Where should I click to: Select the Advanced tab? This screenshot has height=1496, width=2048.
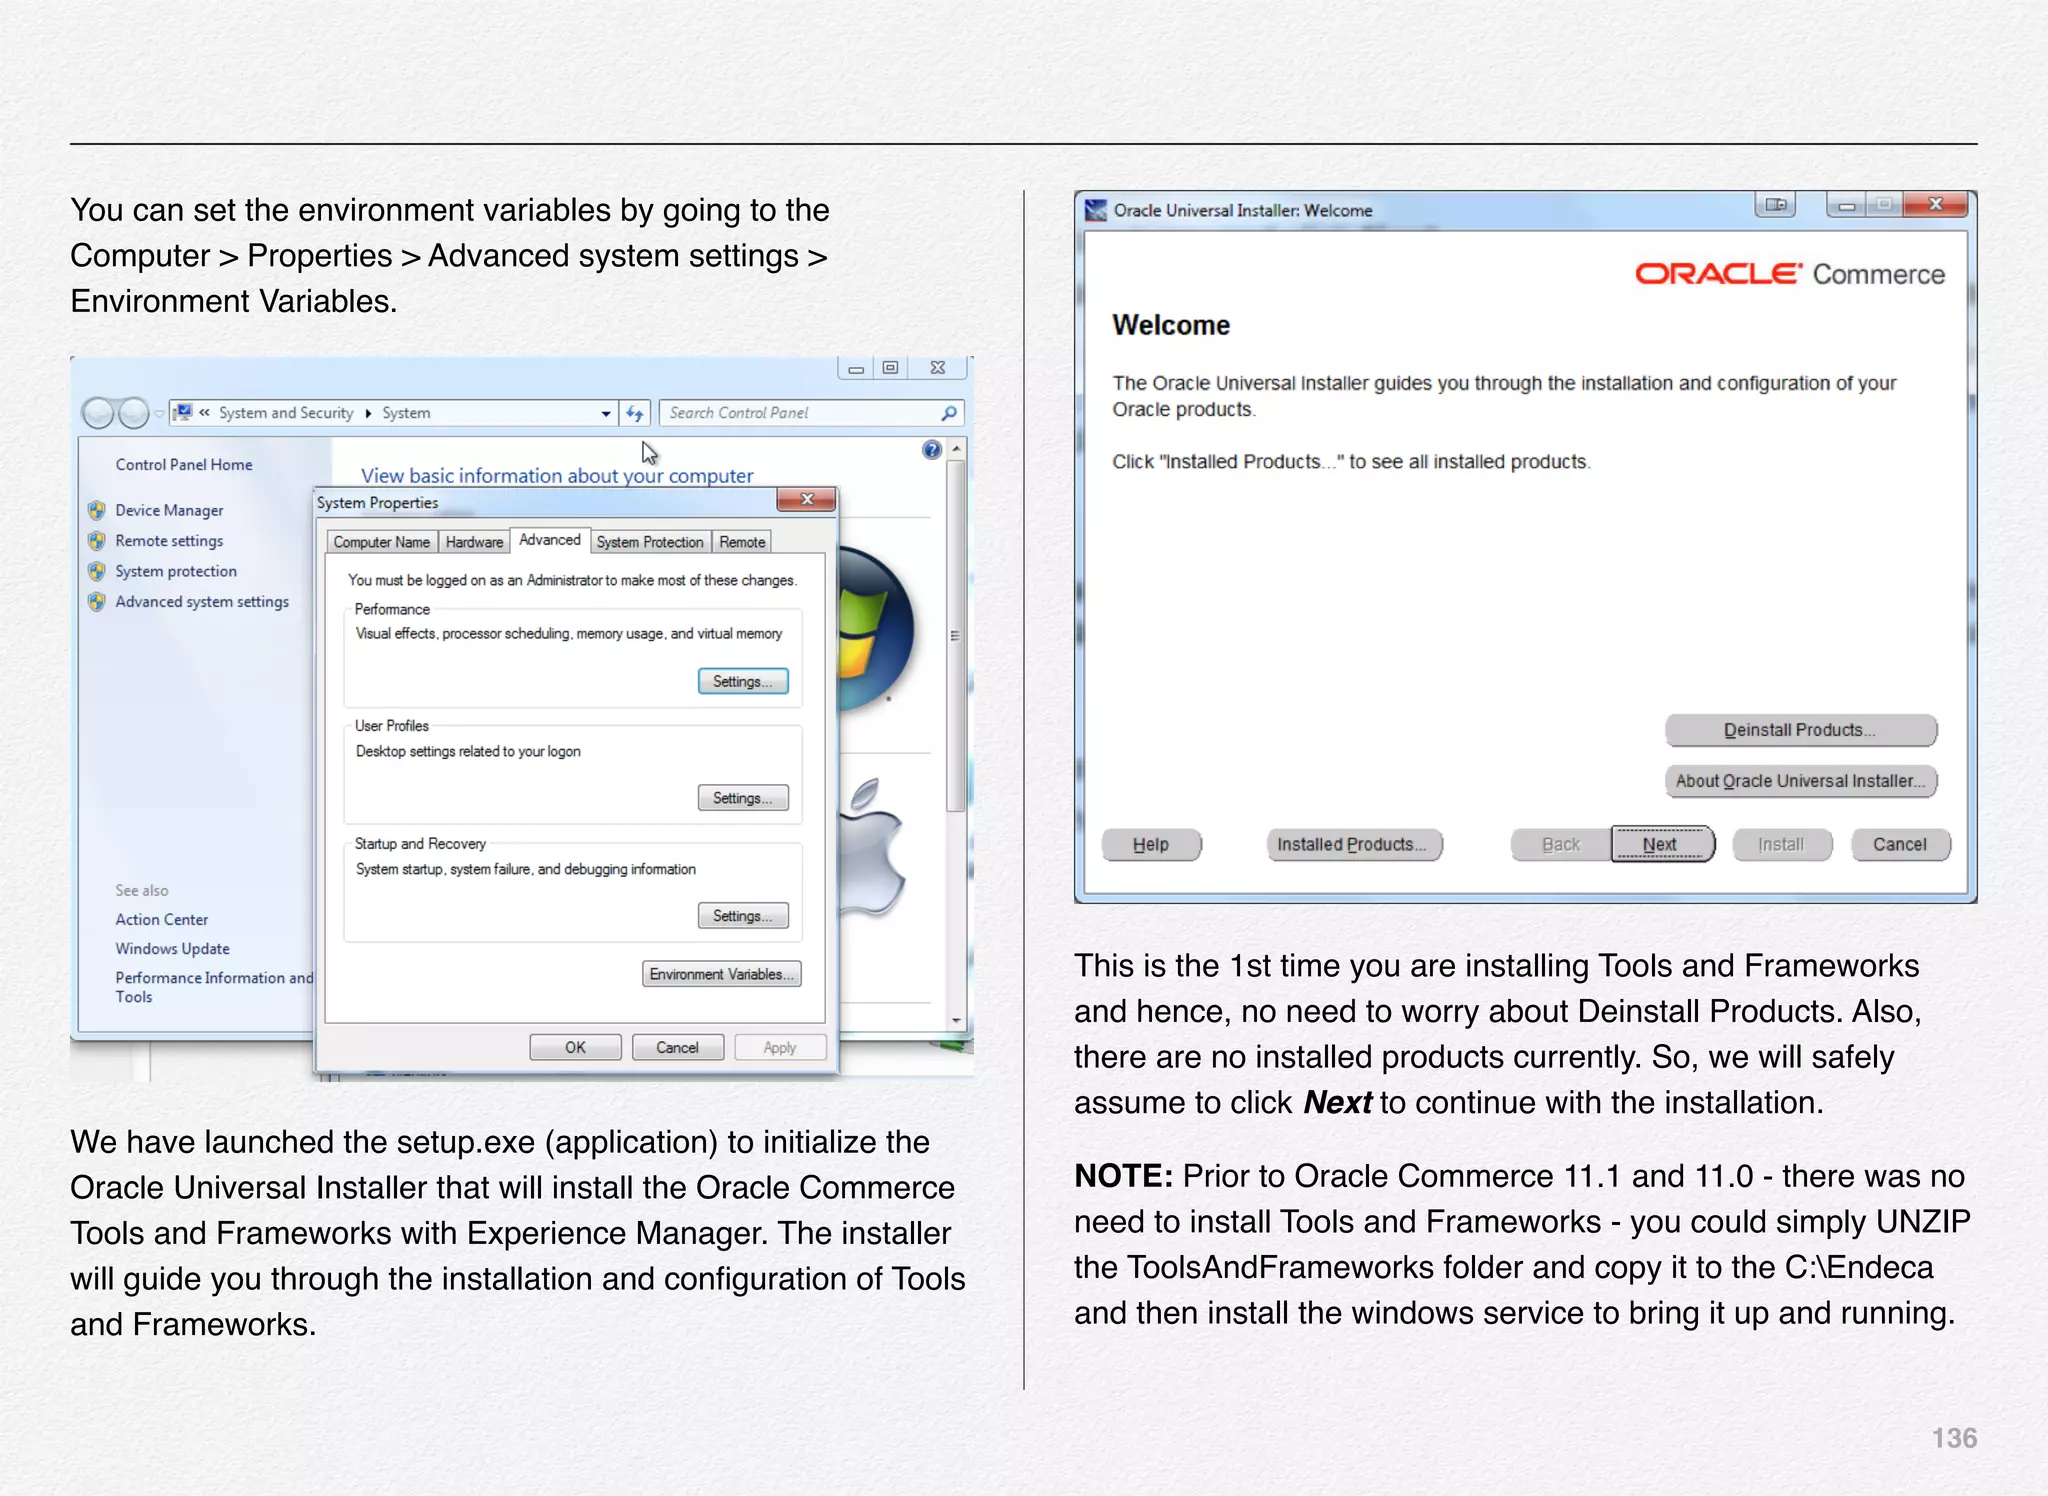click(550, 540)
